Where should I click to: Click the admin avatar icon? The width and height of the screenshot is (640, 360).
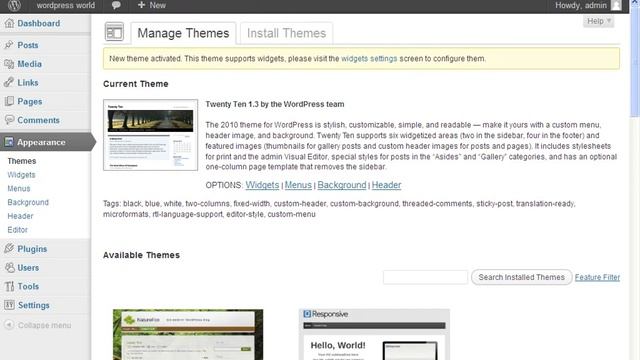pyautogui.click(x=616, y=5)
